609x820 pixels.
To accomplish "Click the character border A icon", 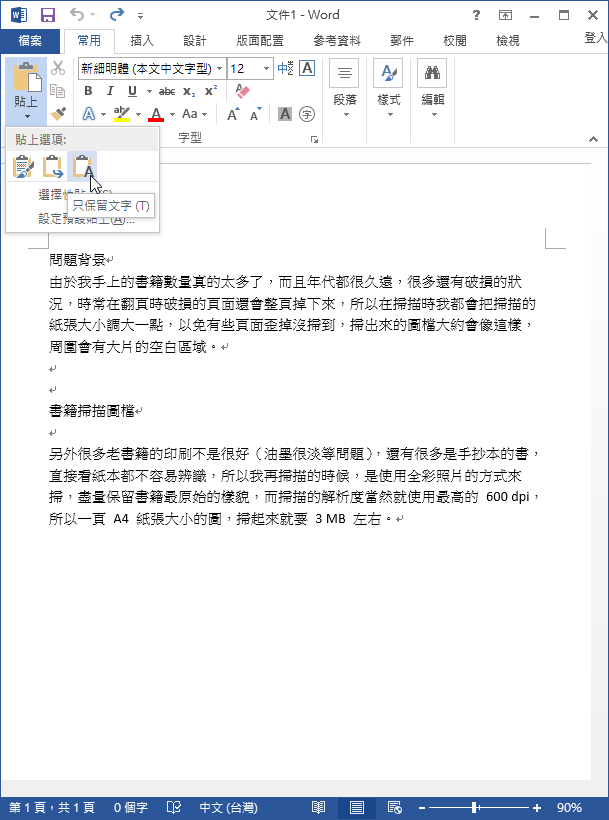I will pyautogui.click(x=307, y=69).
